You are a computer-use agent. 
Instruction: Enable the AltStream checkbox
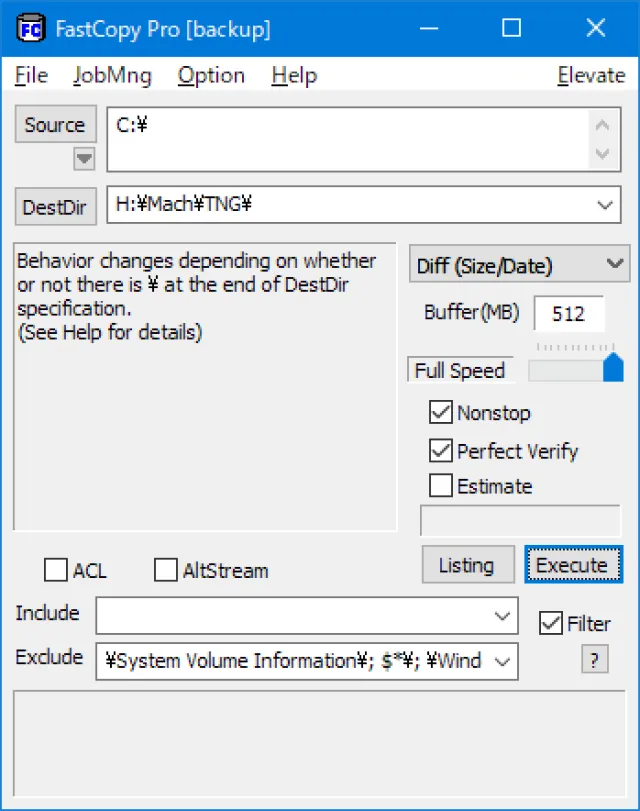click(166, 570)
